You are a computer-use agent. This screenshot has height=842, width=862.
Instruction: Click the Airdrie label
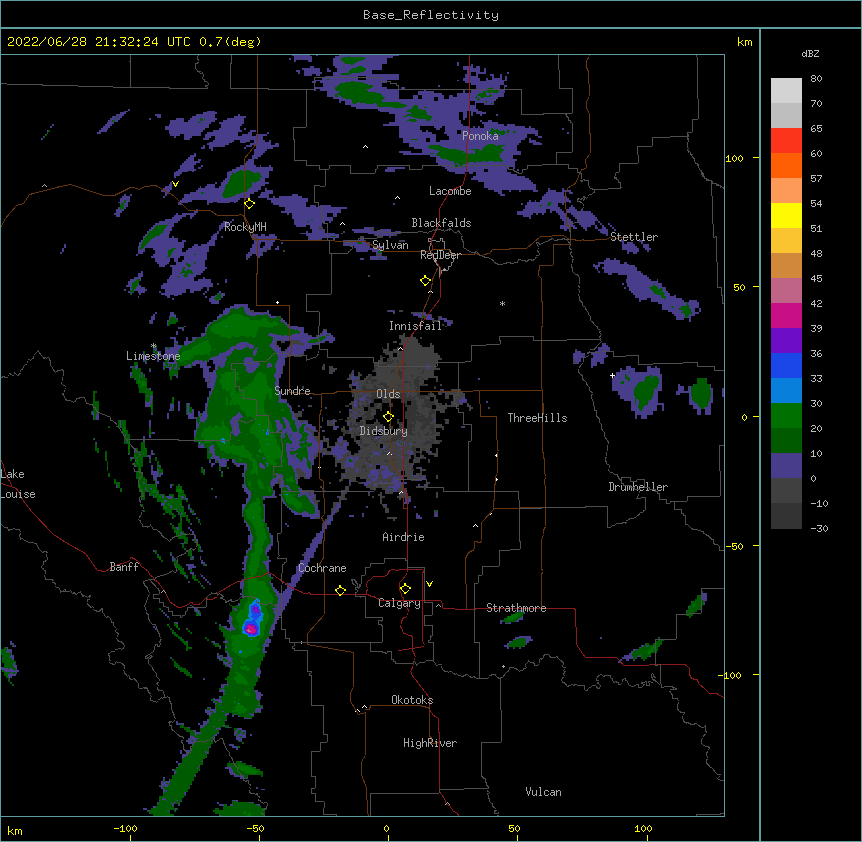pyautogui.click(x=404, y=537)
